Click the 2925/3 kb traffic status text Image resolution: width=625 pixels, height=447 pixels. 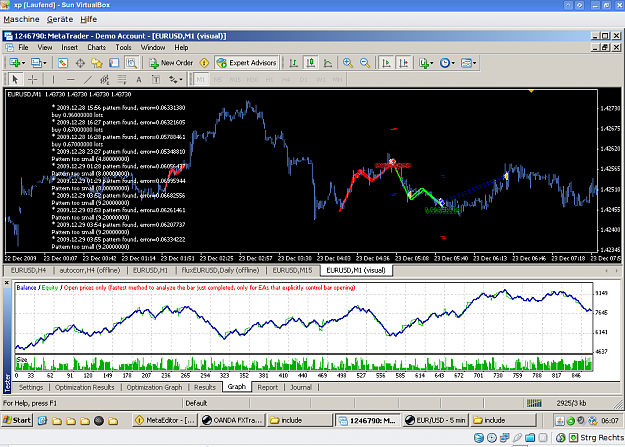(571, 403)
